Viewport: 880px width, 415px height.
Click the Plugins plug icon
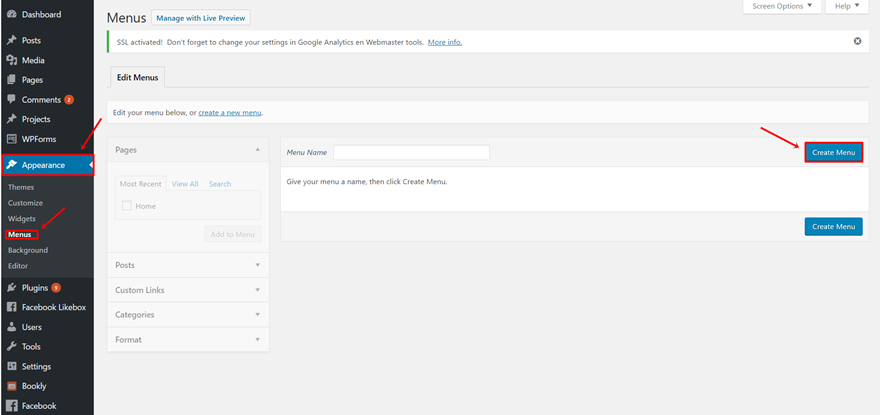(11, 288)
